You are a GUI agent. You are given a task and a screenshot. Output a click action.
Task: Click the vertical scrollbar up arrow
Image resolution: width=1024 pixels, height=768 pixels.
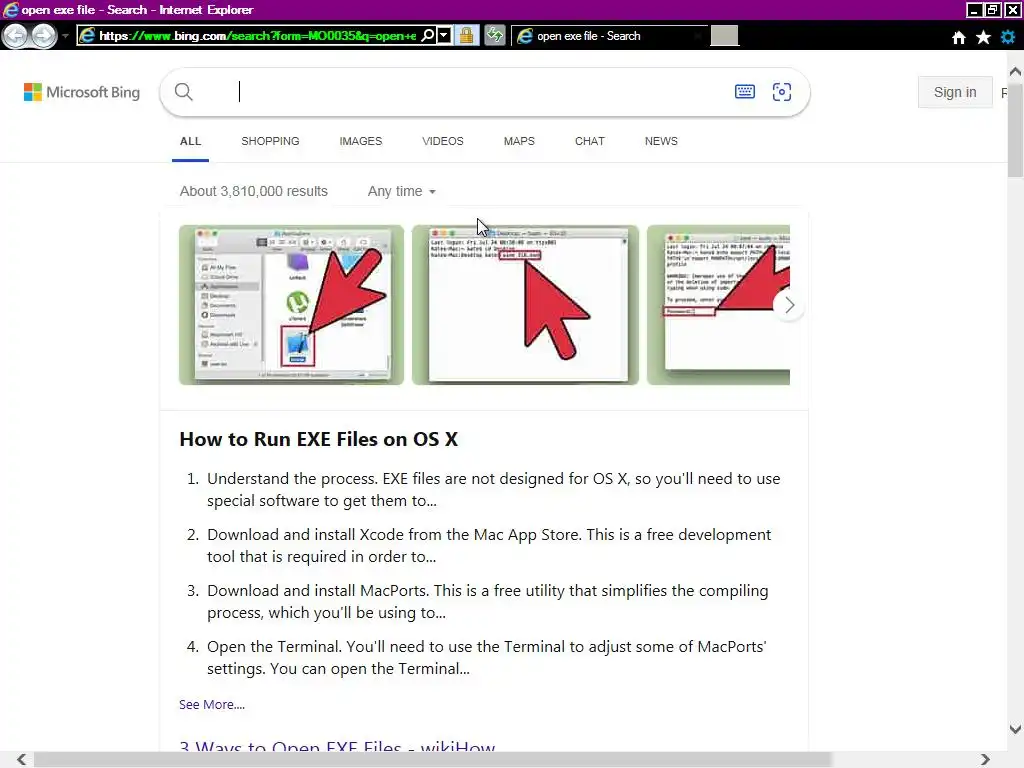[x=1015, y=71]
